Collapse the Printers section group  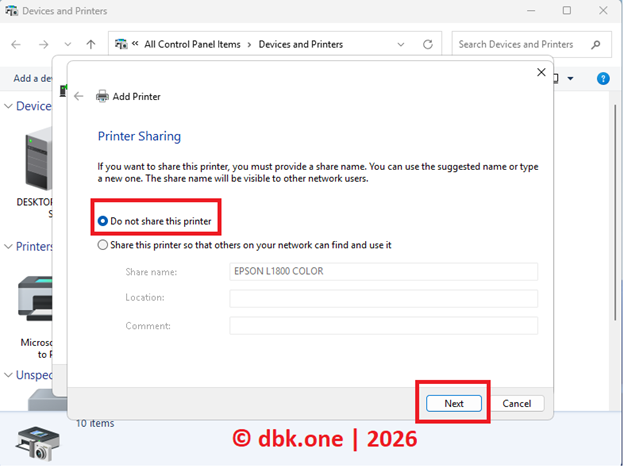point(9,247)
